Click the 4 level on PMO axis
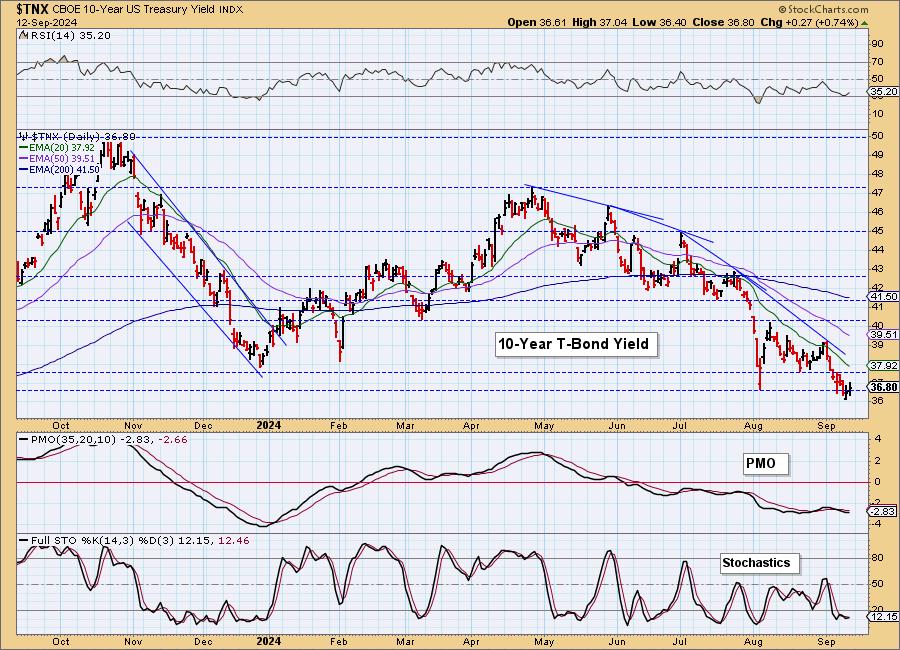Screen dimensions: 900x650 877,440
